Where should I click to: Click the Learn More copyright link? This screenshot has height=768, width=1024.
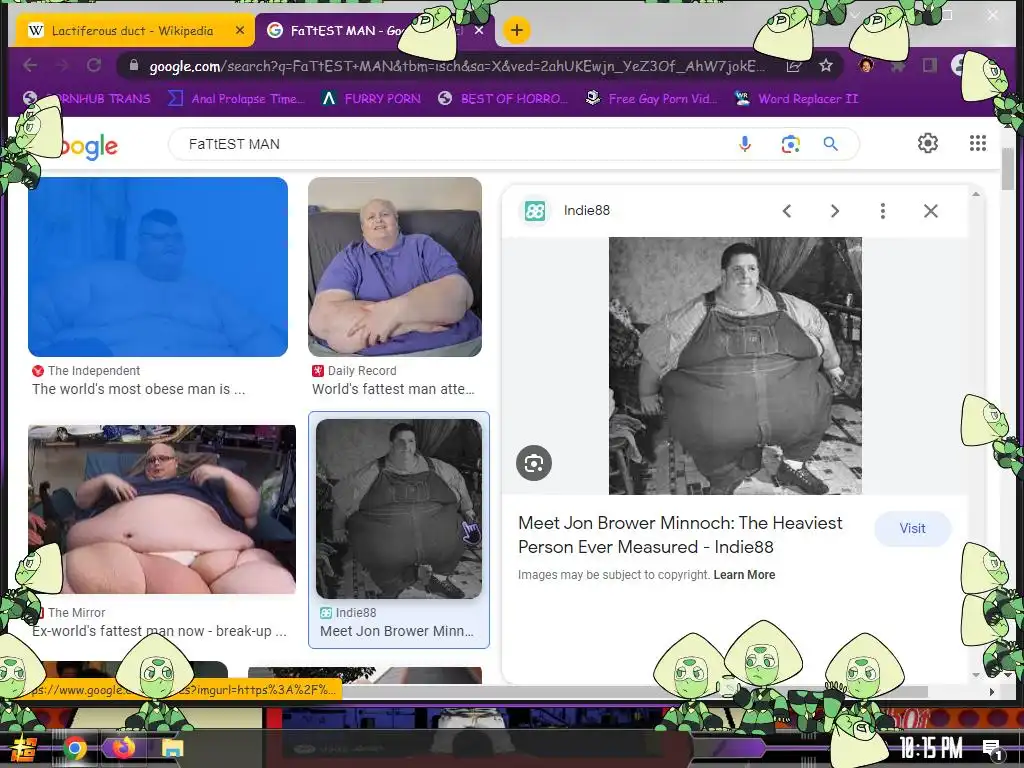tap(744, 575)
